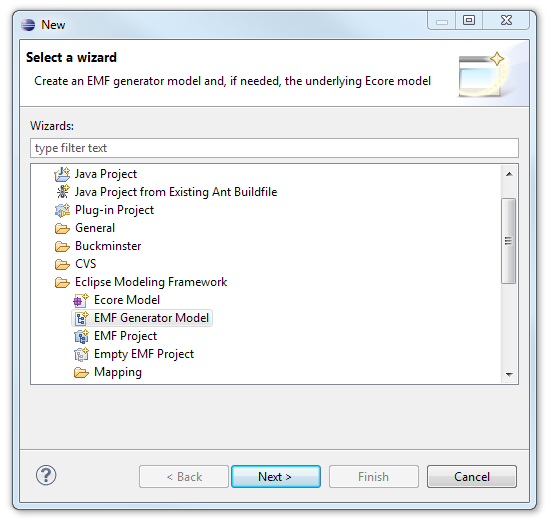
Task: Click the scrollbar down arrow in wizards list
Action: click(x=509, y=374)
